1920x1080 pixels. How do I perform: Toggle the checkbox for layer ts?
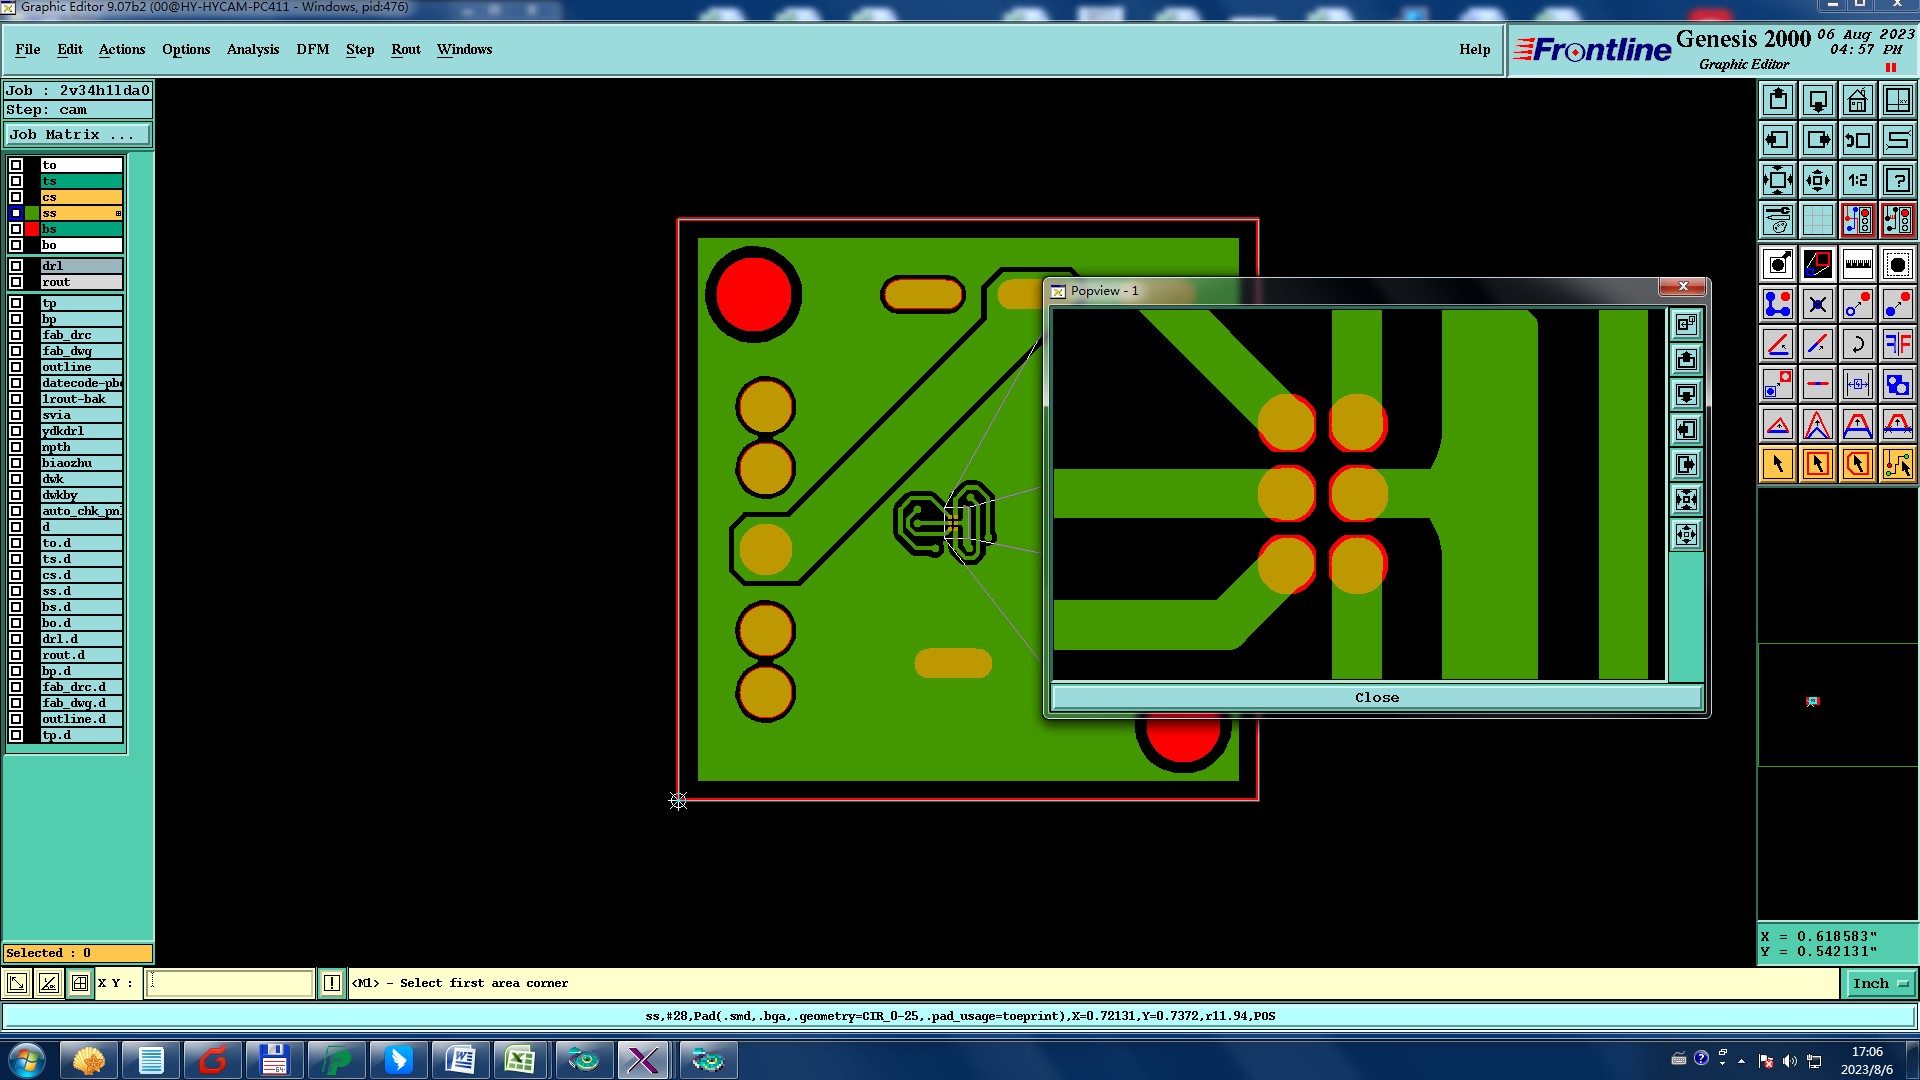coord(16,181)
